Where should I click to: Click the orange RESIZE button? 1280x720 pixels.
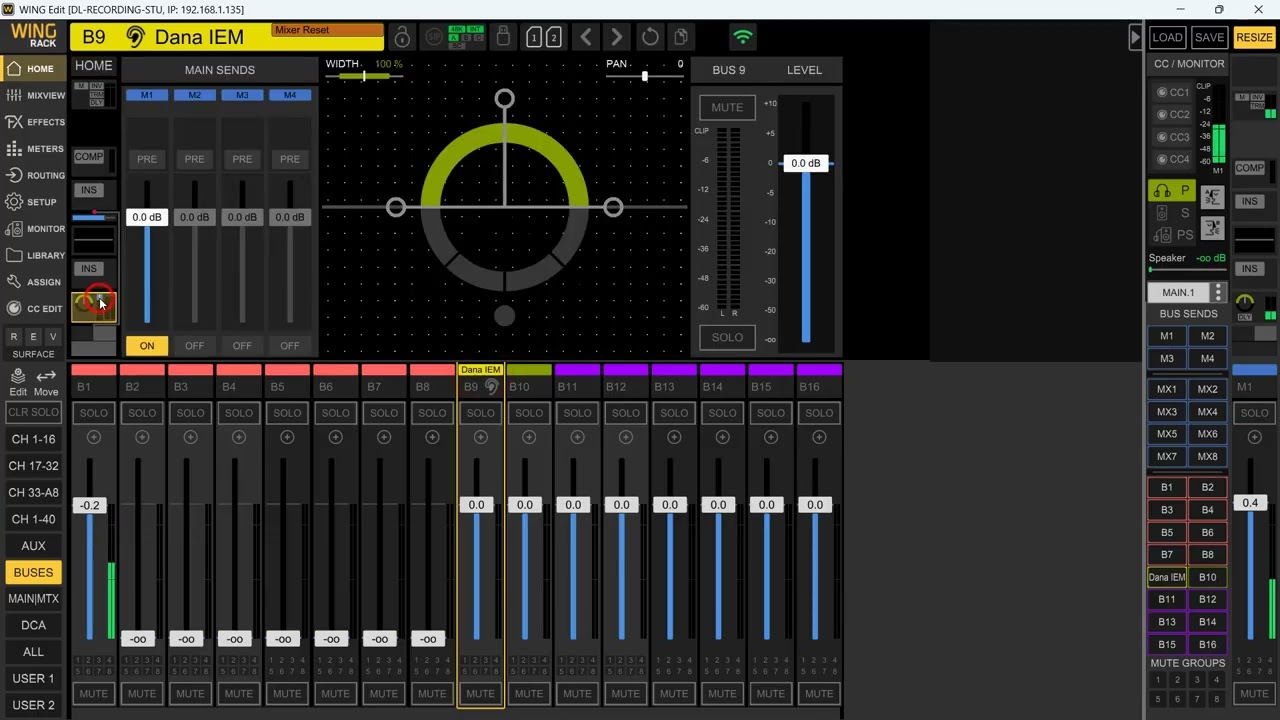[x=1254, y=38]
